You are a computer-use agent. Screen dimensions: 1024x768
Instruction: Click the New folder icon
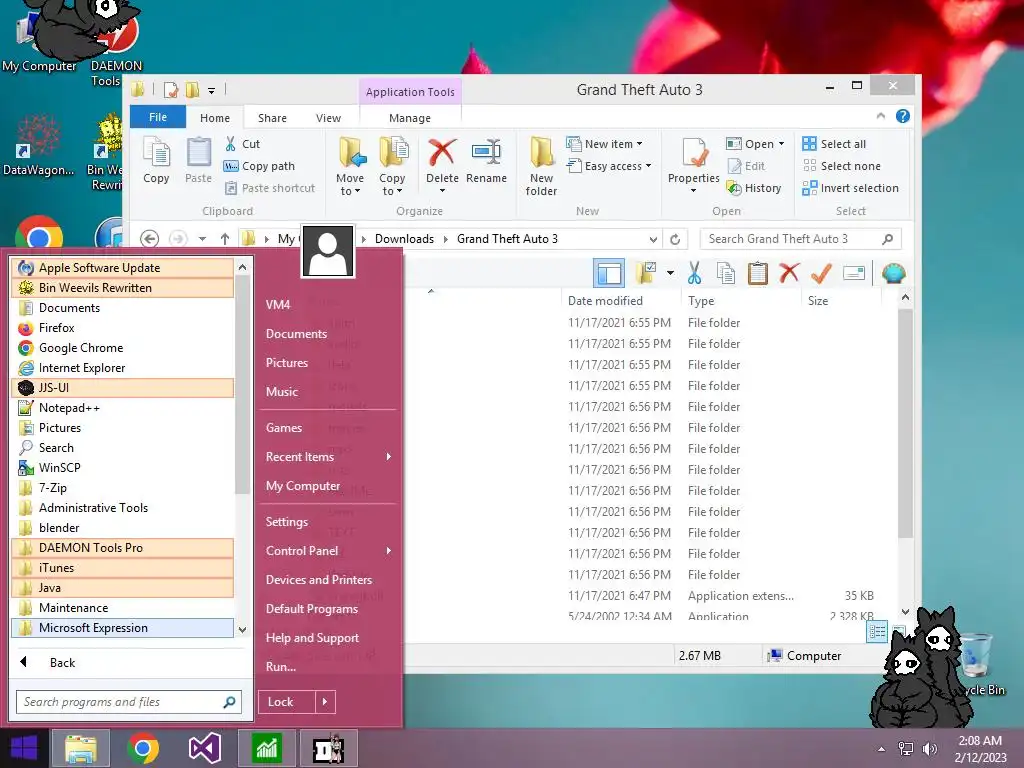pyautogui.click(x=541, y=166)
